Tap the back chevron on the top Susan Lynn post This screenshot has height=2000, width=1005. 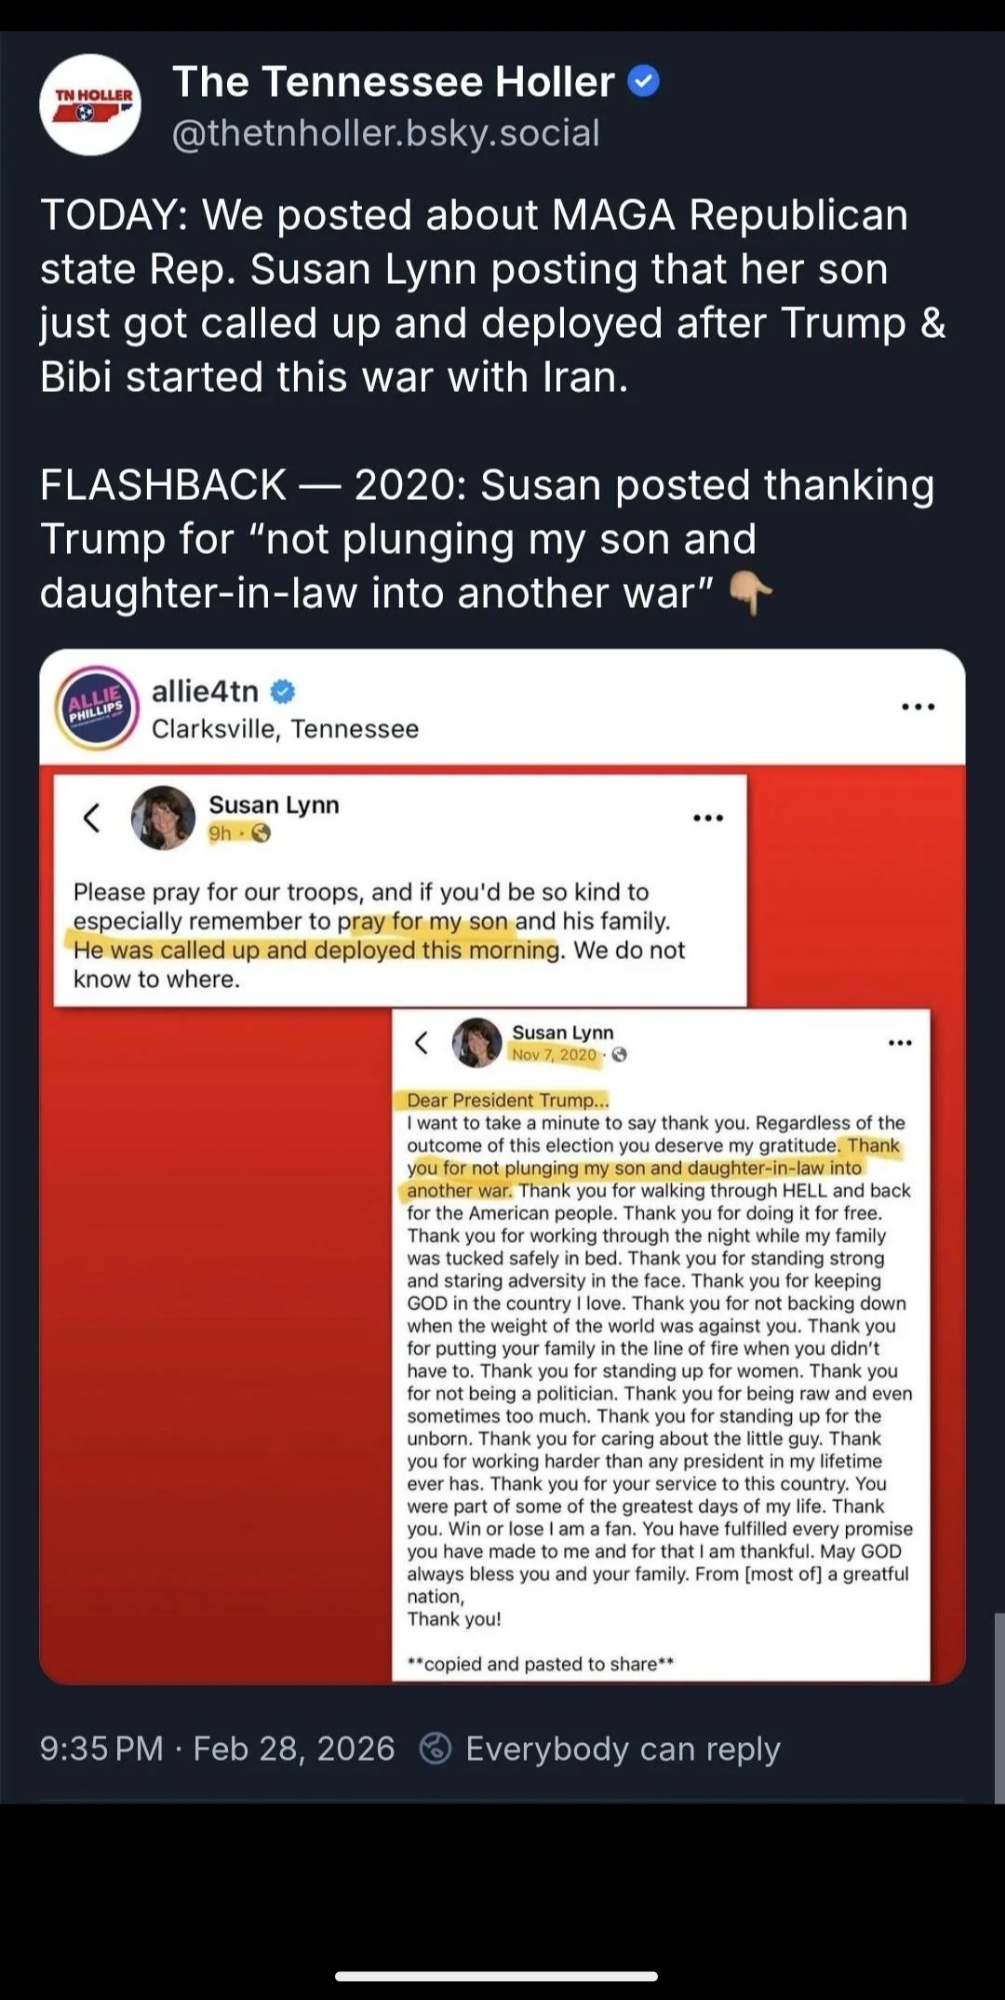[x=92, y=818]
